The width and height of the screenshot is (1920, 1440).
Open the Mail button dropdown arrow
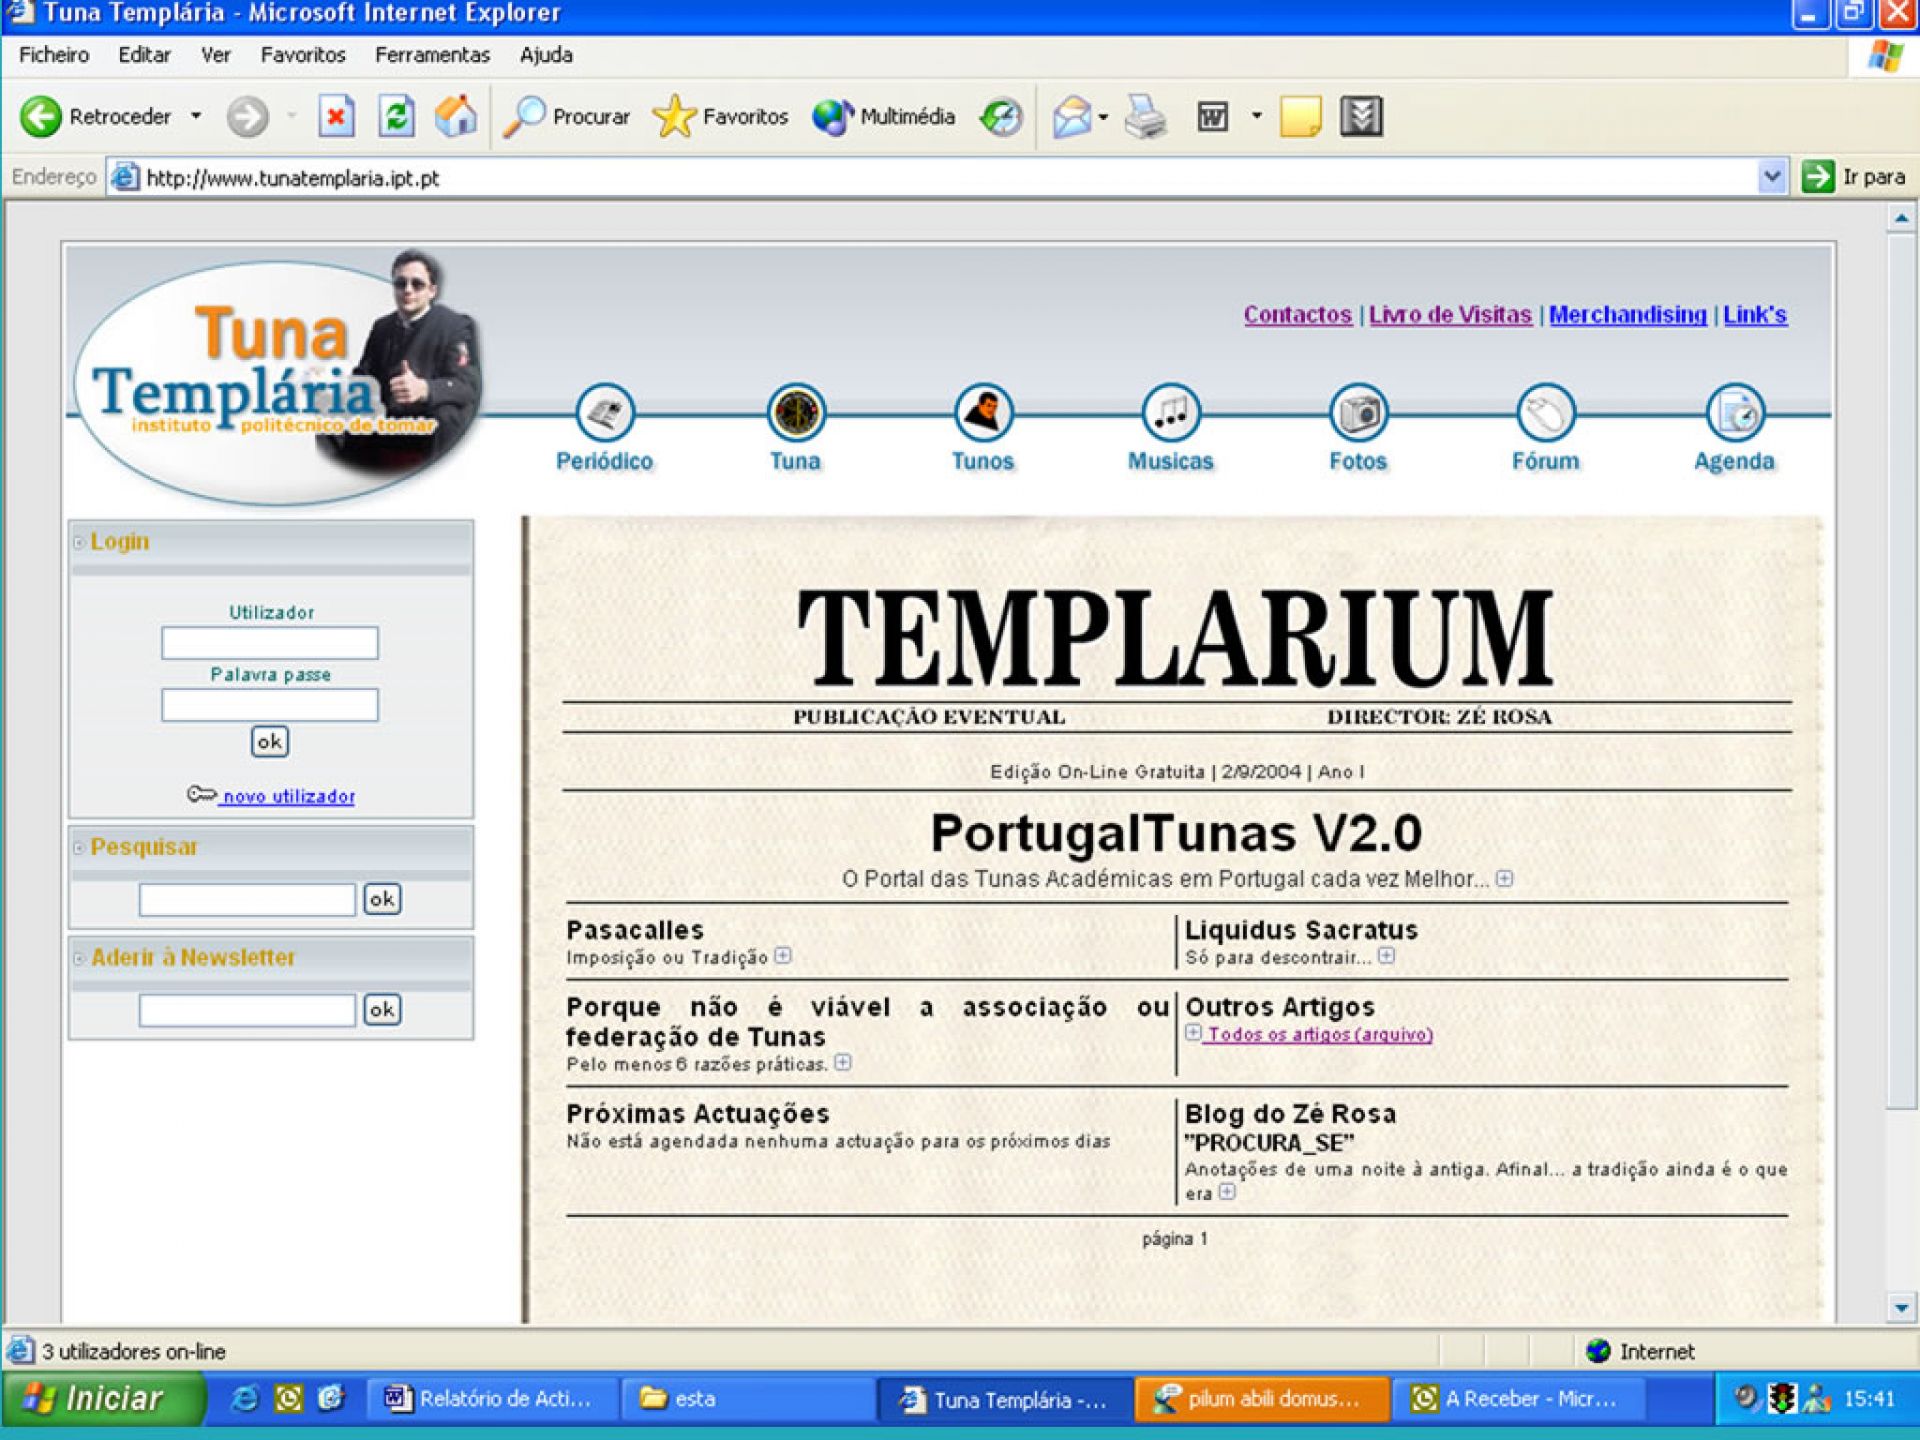(x=1103, y=117)
